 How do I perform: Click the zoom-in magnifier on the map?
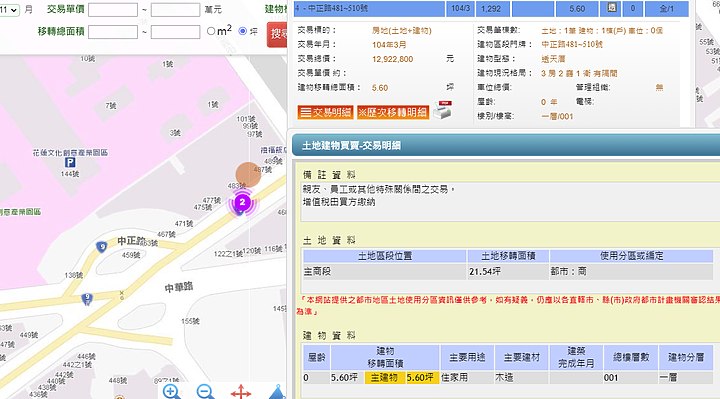click(171, 392)
